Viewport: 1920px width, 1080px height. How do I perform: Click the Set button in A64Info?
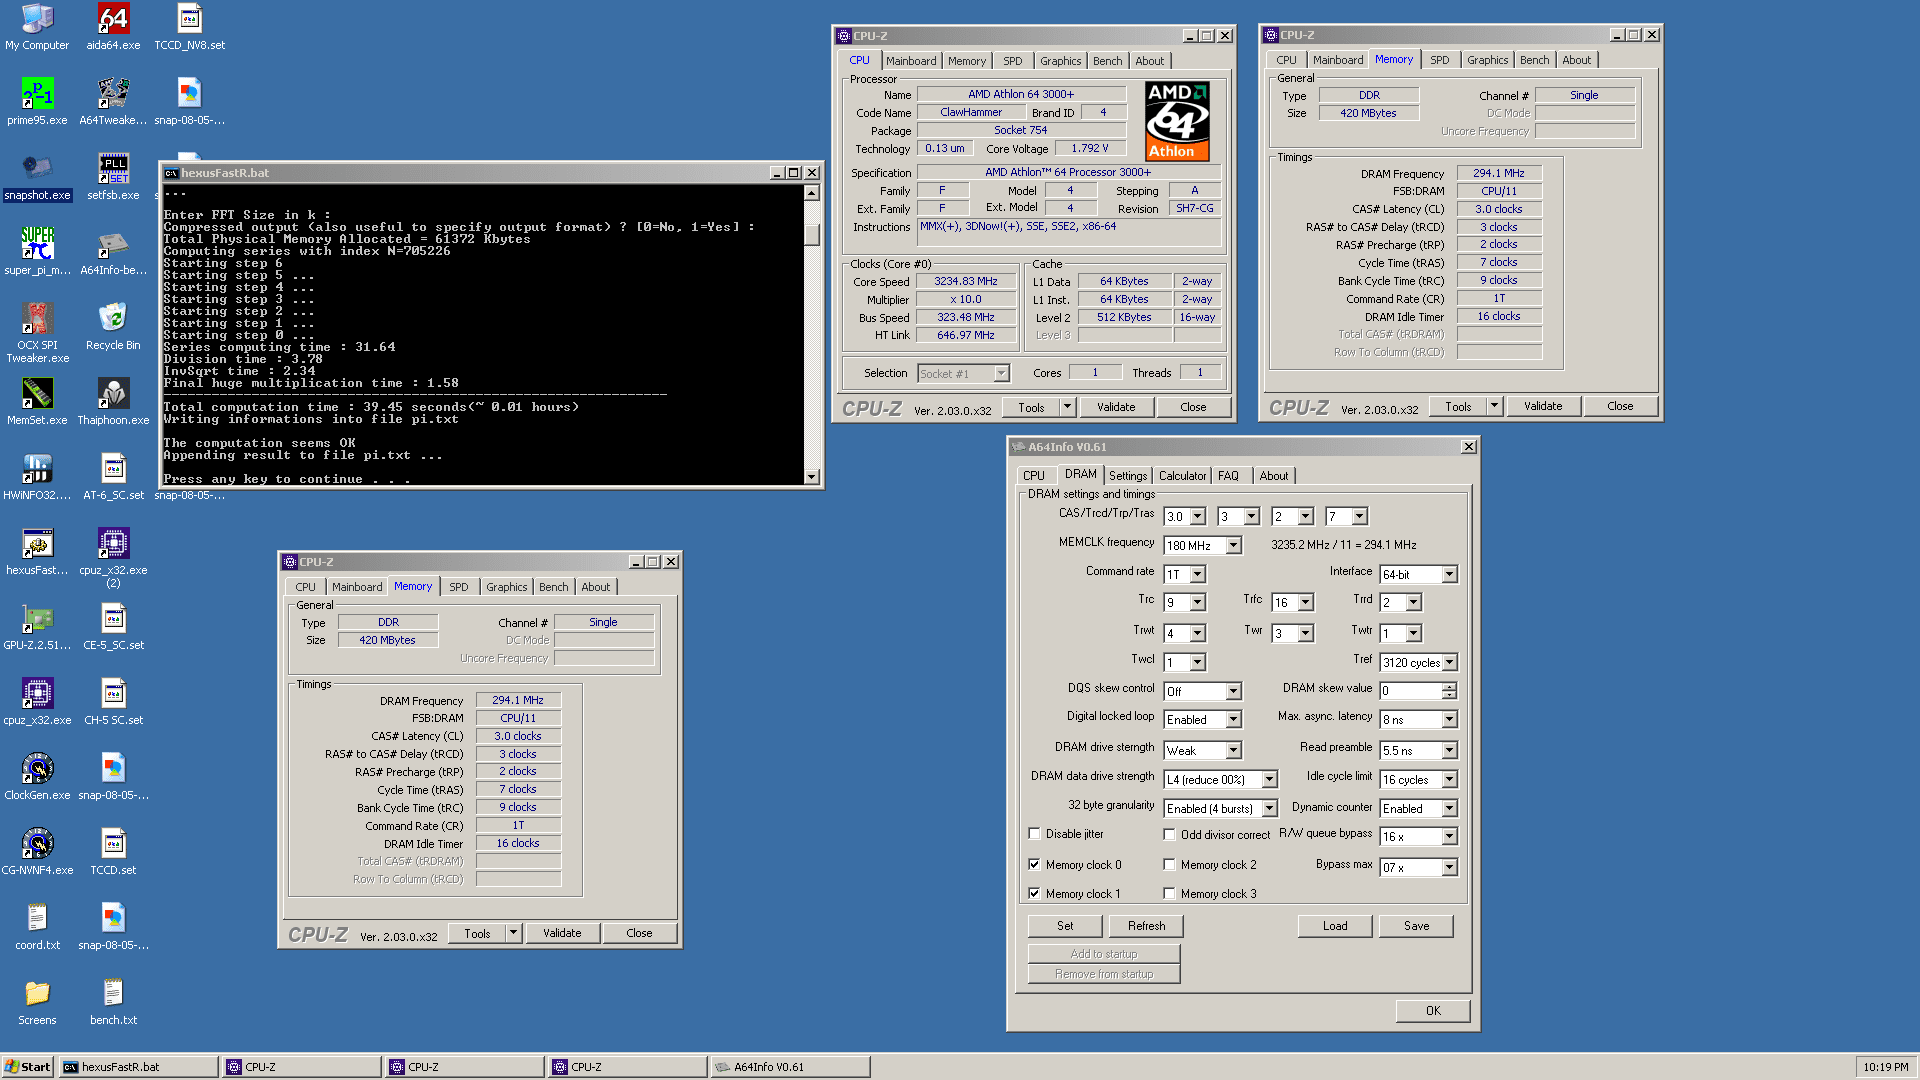click(x=1065, y=926)
